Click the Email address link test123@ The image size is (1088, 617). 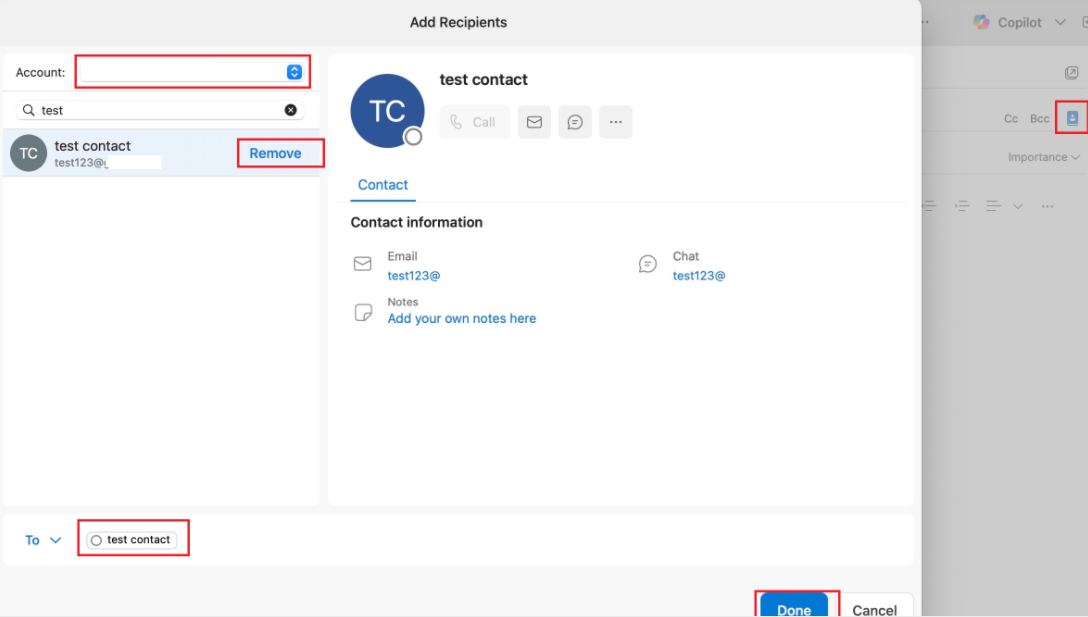414,276
